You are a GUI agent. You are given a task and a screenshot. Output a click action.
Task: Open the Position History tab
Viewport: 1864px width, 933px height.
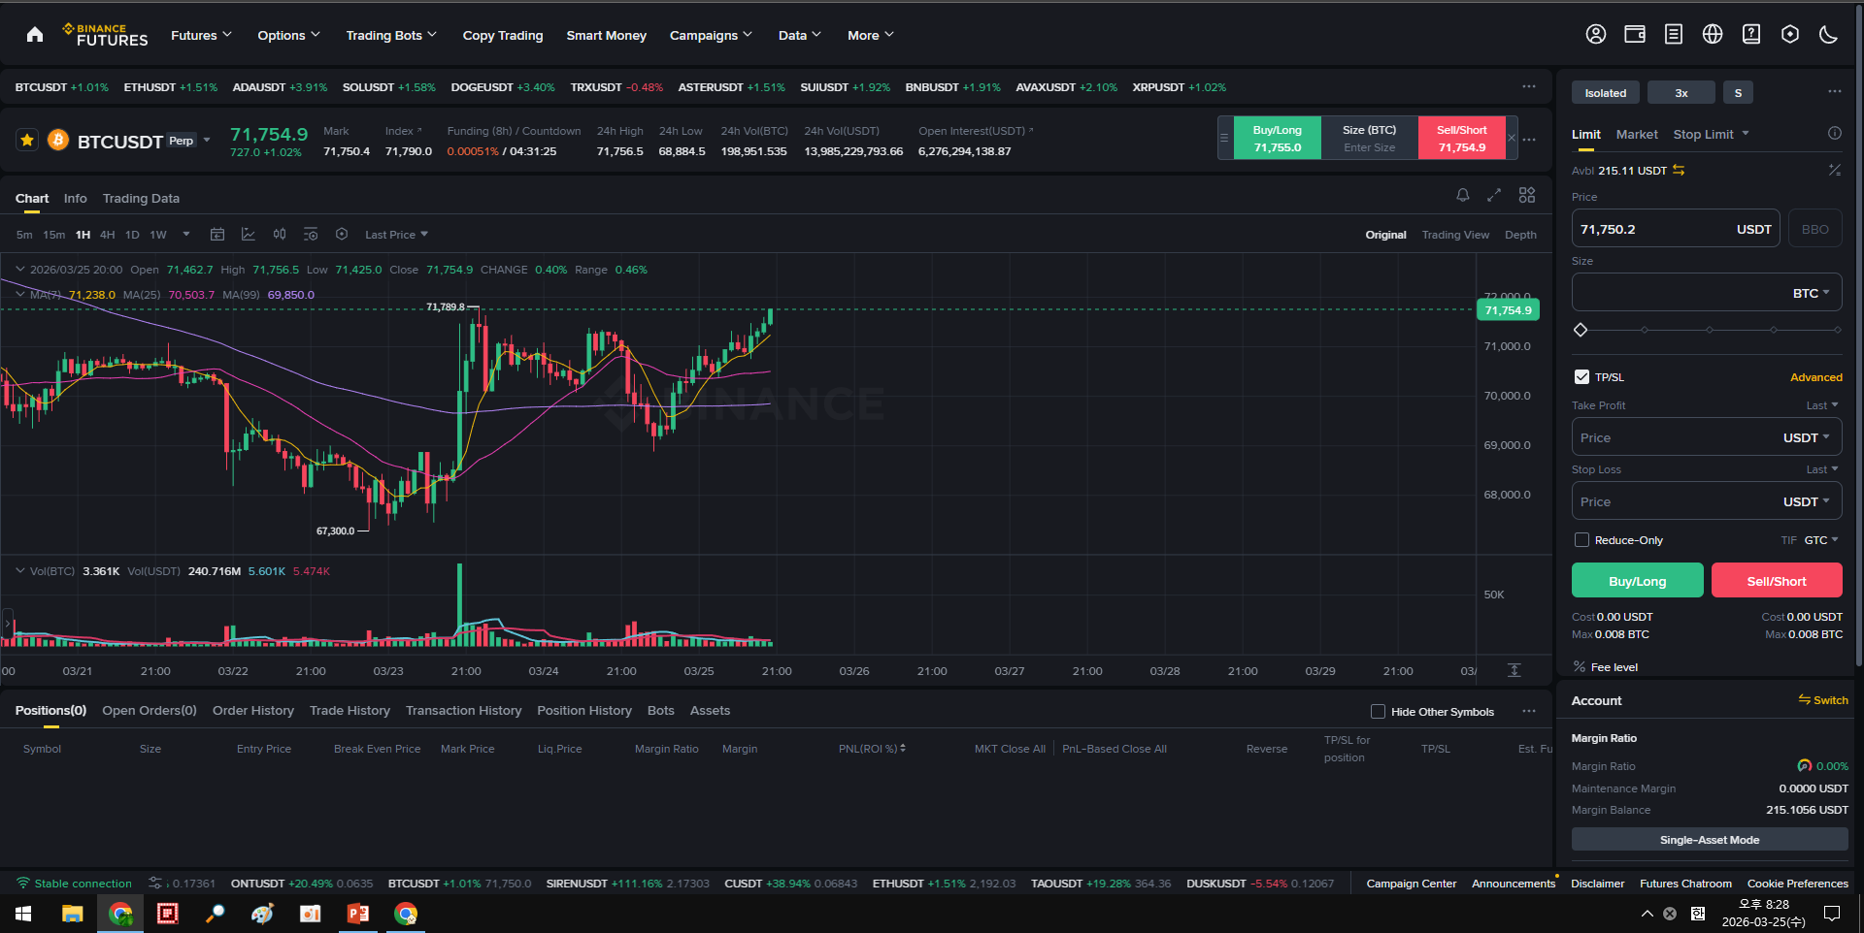tap(584, 710)
